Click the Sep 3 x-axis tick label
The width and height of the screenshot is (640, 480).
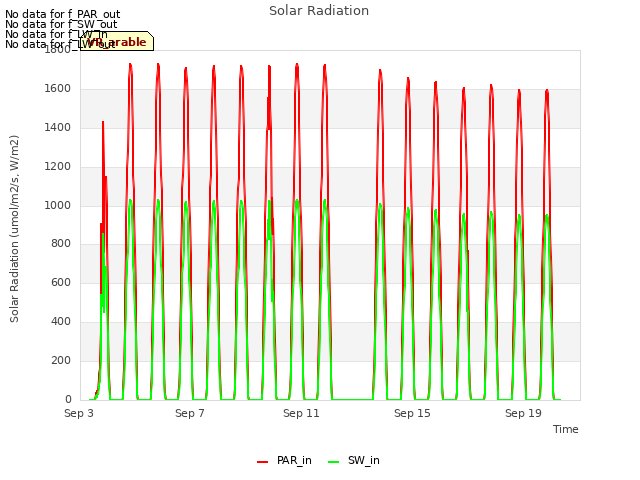click(79, 413)
